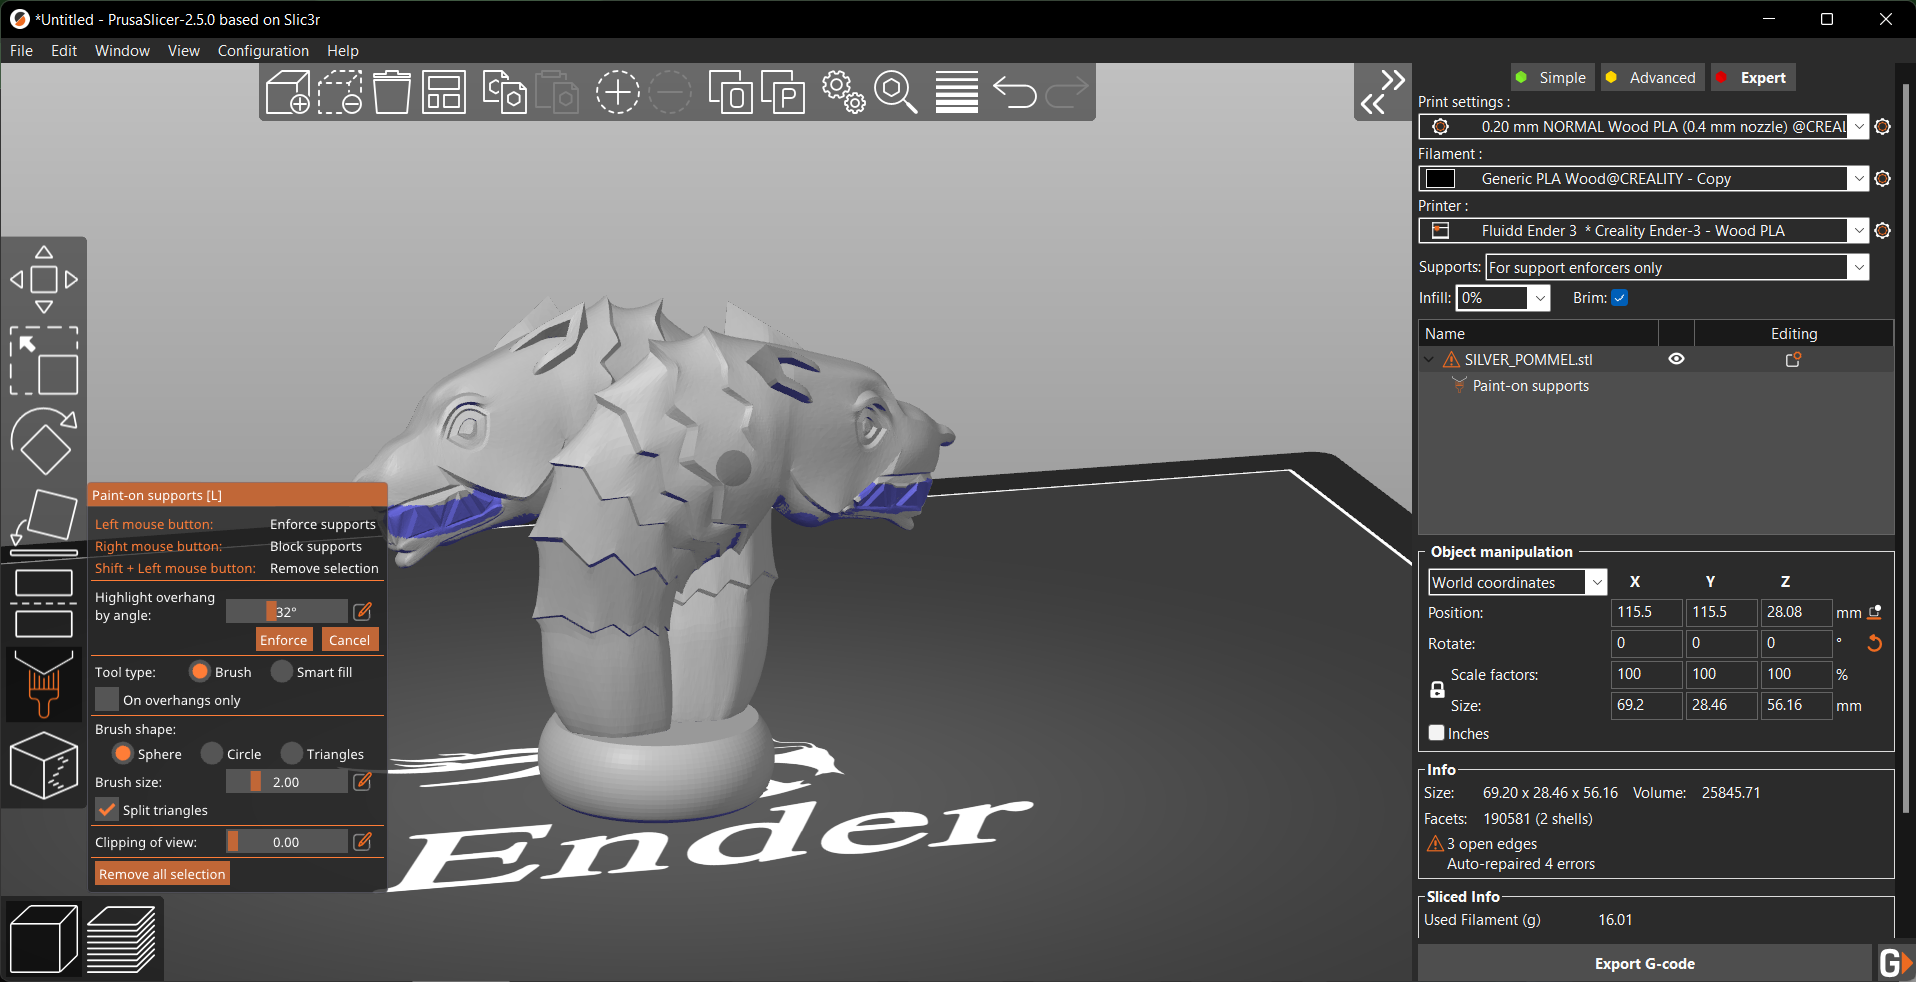Open the settings gears toolbar icon

point(843,92)
